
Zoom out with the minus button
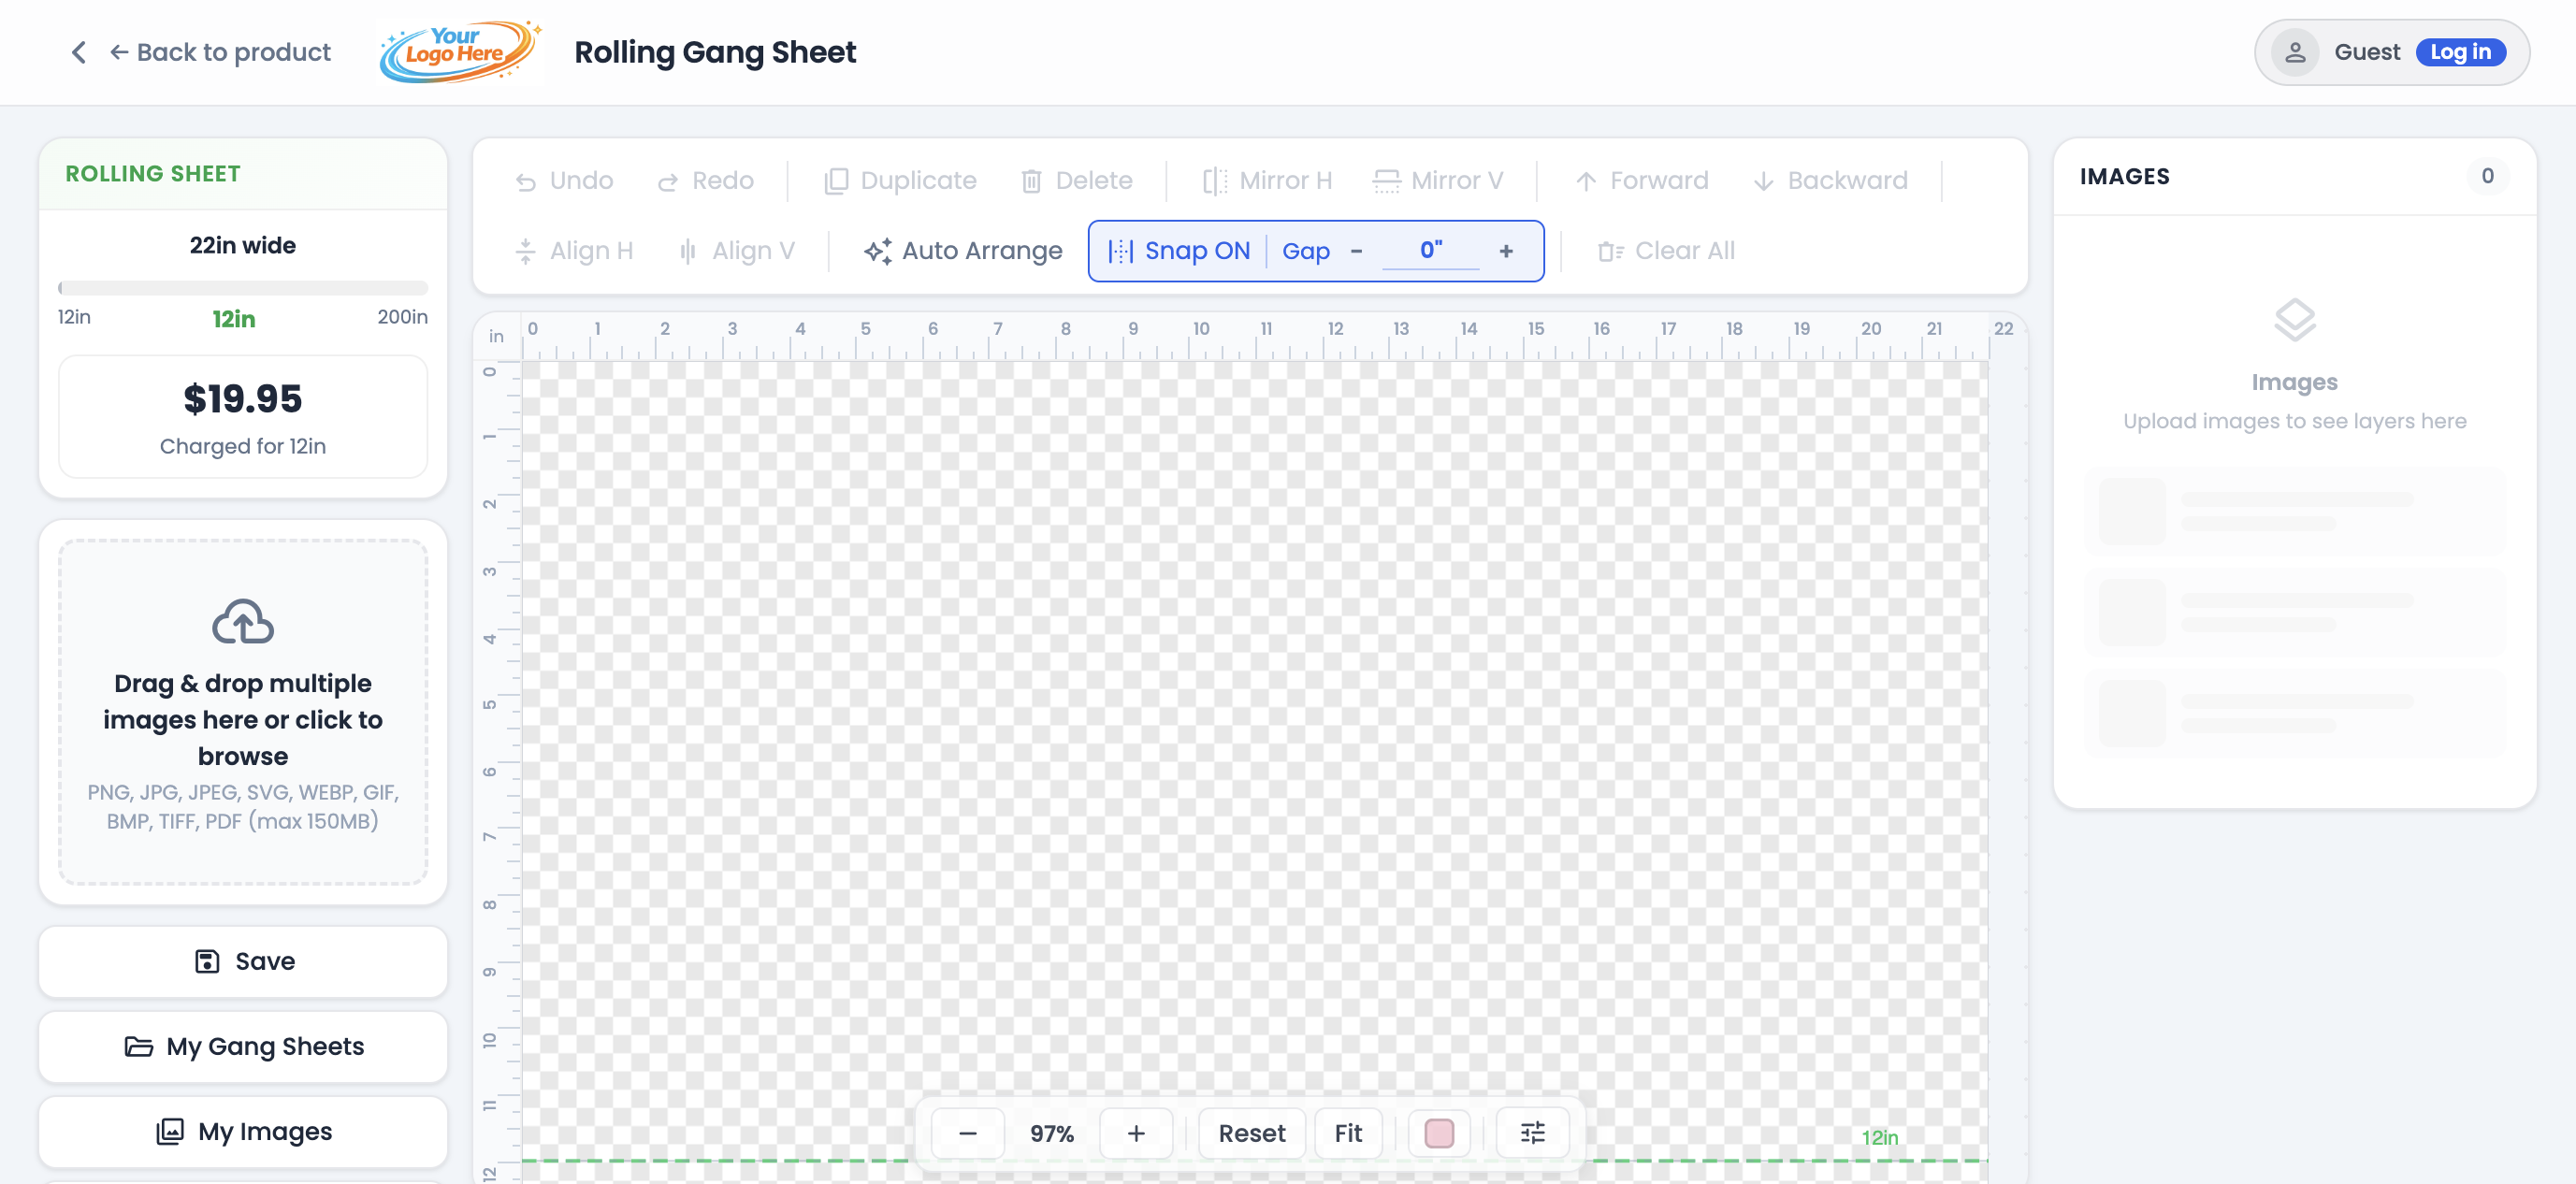[x=967, y=1133]
